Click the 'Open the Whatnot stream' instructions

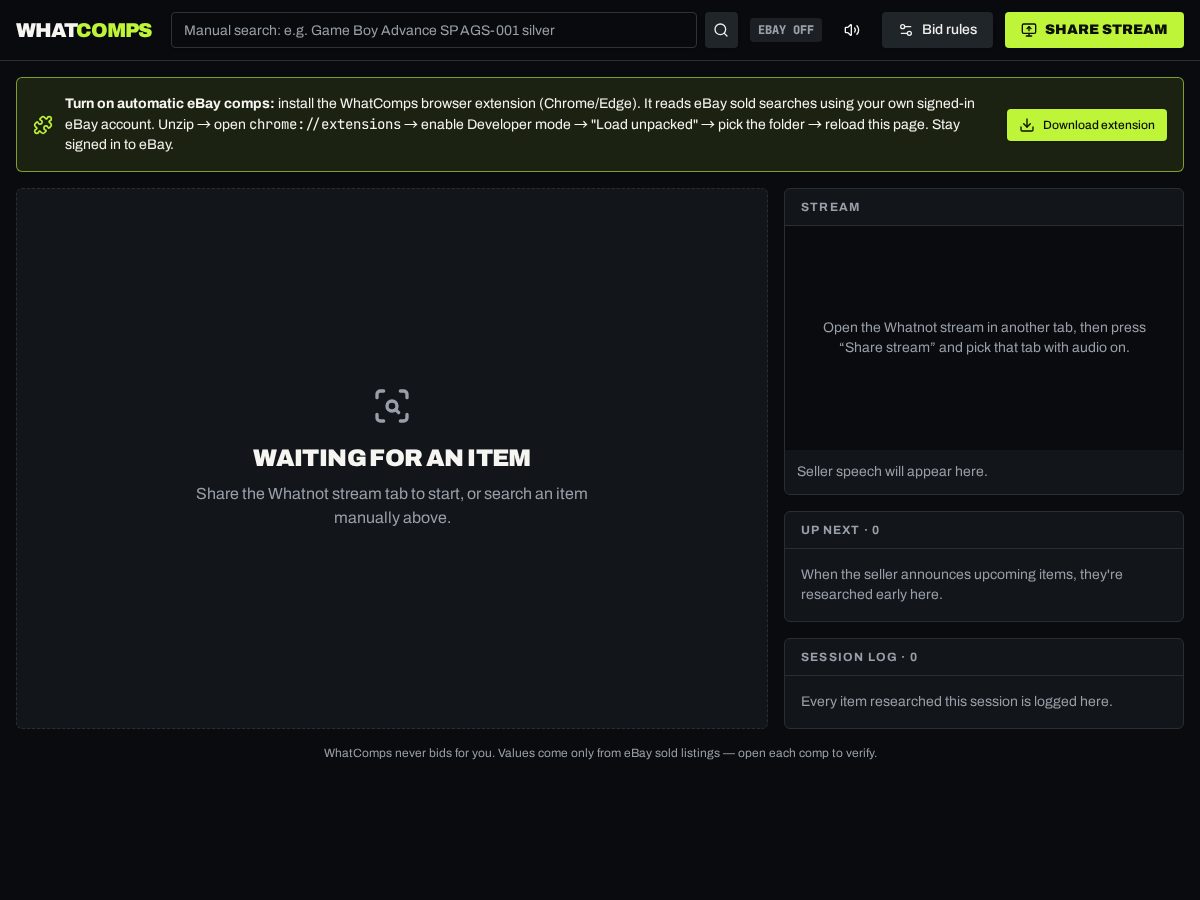pyautogui.click(x=984, y=337)
